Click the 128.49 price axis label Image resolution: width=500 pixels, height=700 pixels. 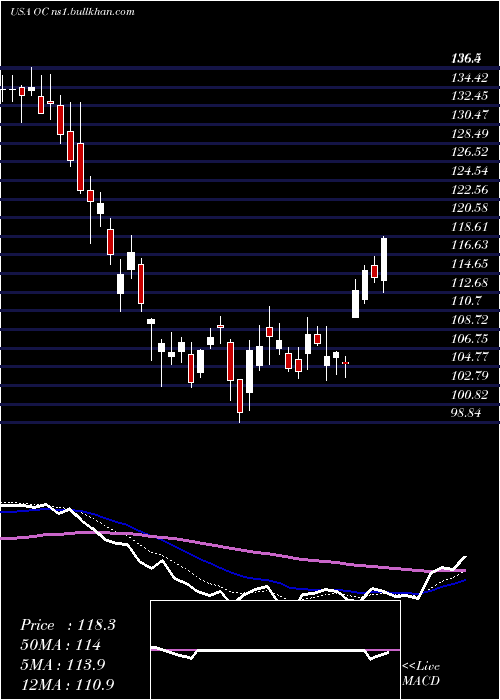point(470,133)
